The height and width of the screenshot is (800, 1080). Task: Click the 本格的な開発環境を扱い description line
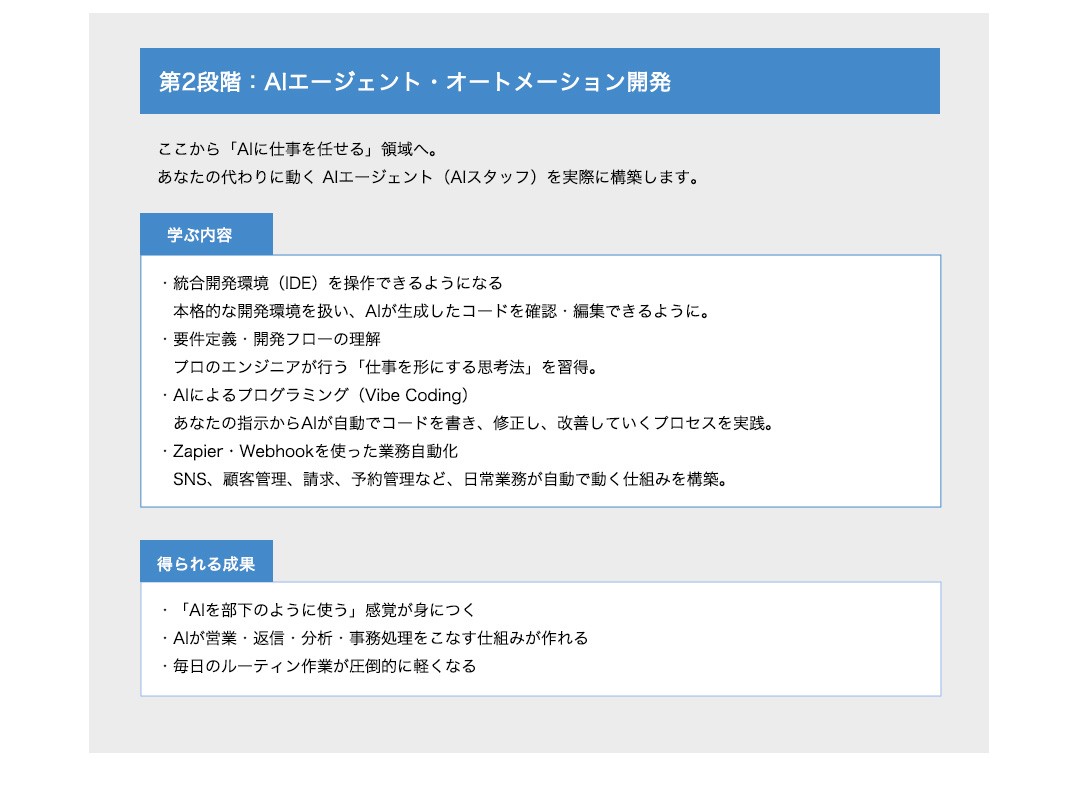click(440, 311)
